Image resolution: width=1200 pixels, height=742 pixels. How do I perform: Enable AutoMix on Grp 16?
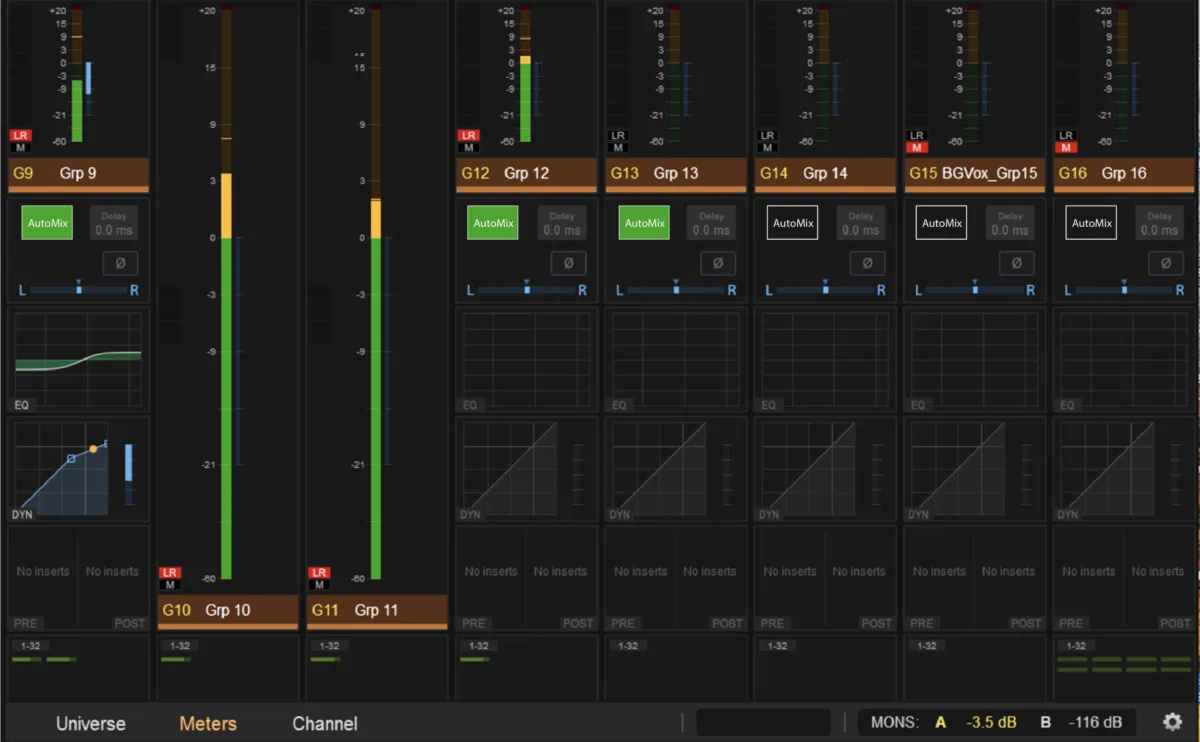click(1091, 223)
